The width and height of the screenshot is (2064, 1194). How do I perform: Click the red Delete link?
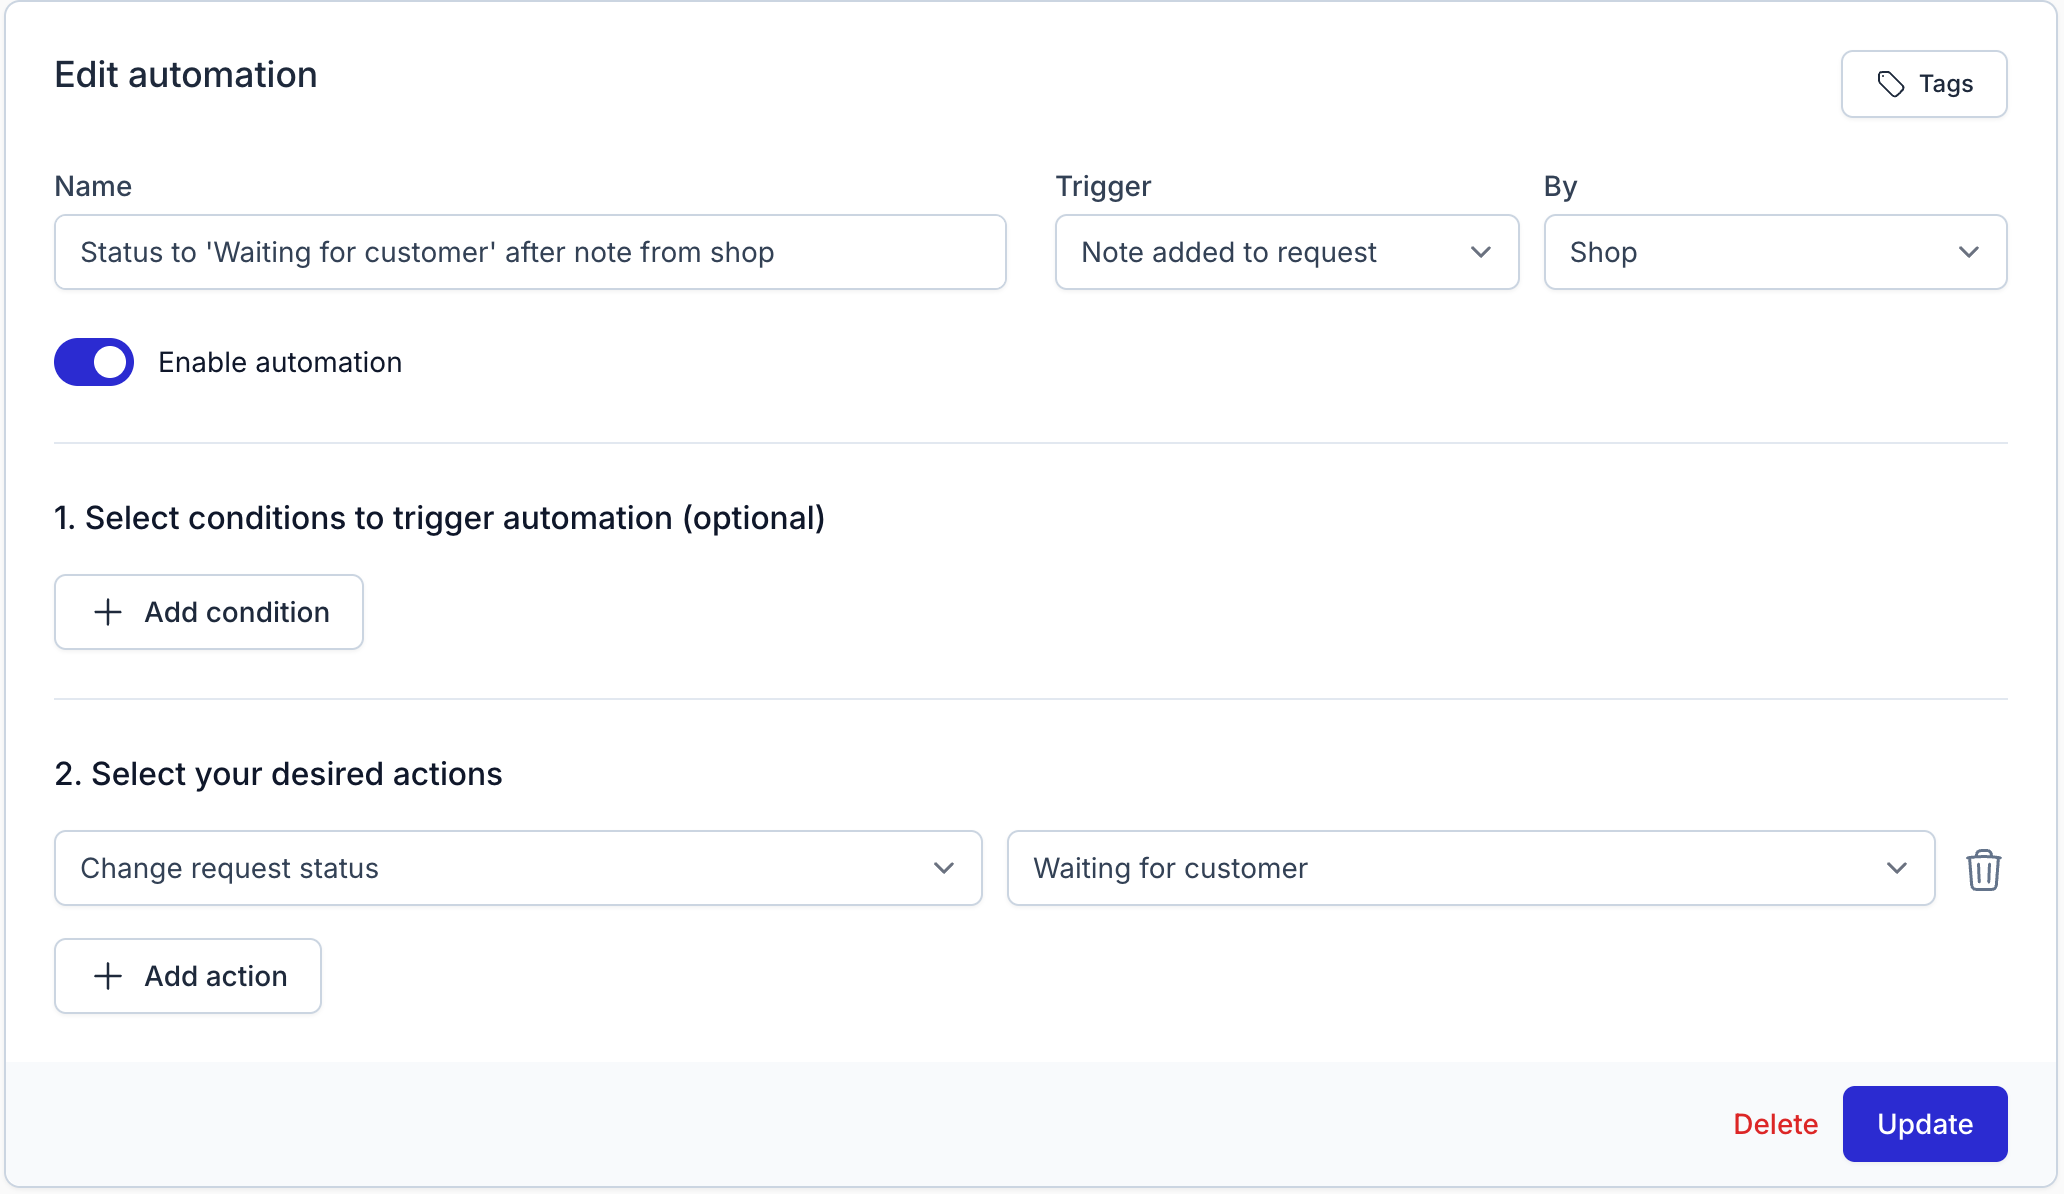point(1775,1124)
